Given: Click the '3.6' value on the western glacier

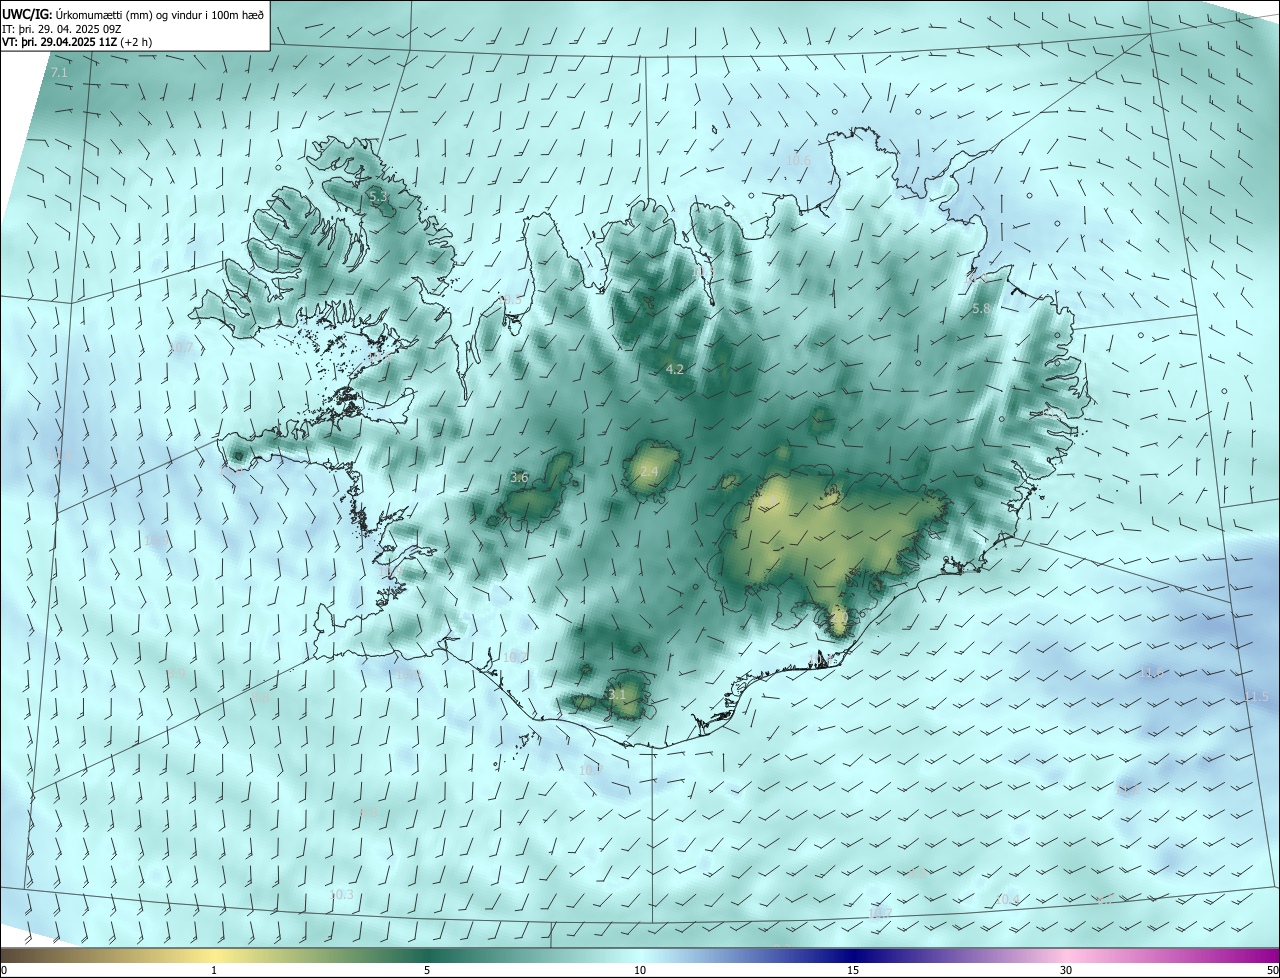Looking at the screenshot, I should click(519, 477).
